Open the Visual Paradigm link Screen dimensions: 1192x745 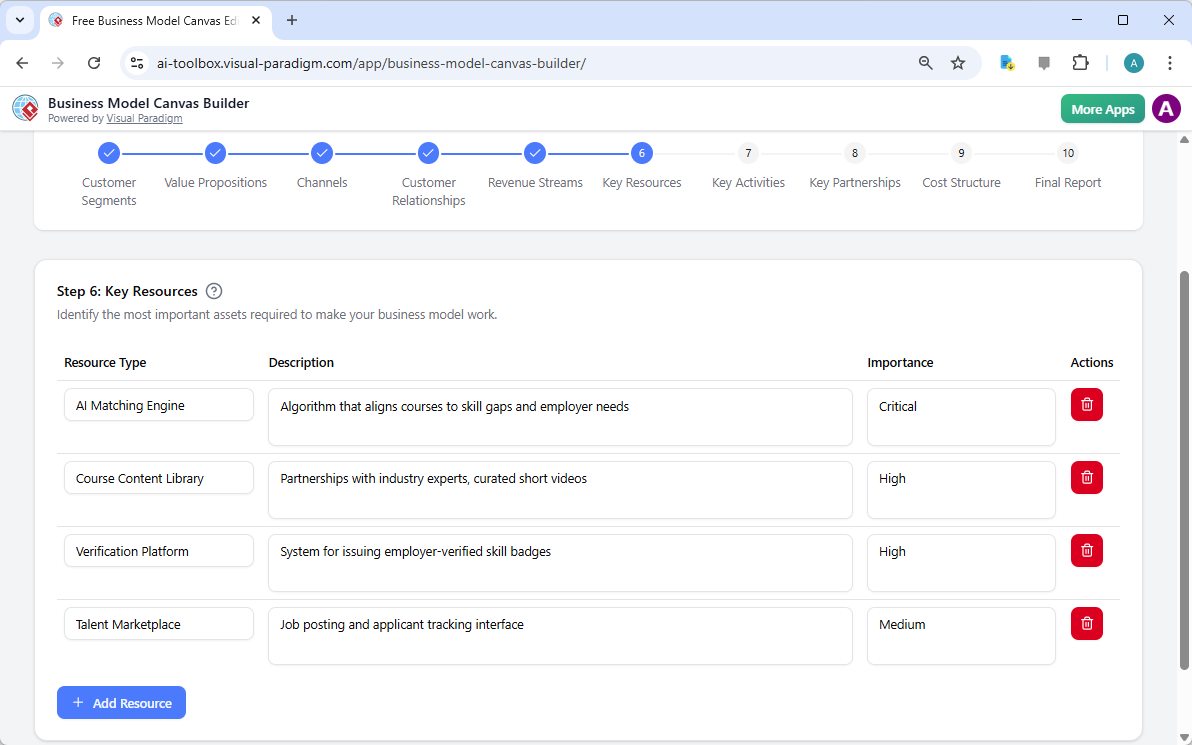pos(144,118)
